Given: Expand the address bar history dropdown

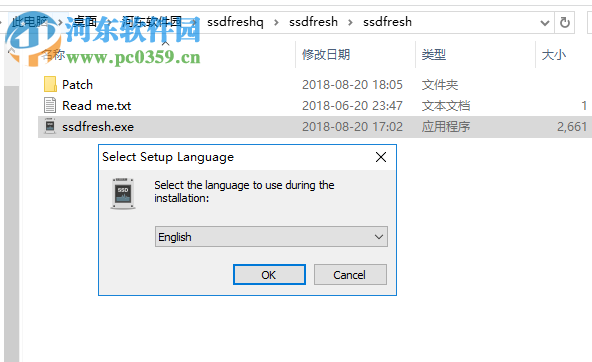Looking at the screenshot, I should pos(544,23).
